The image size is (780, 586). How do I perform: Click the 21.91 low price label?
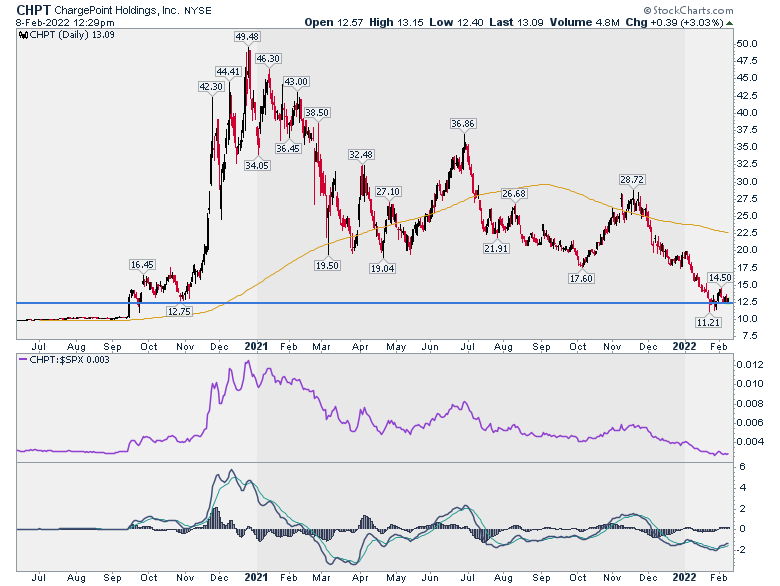click(x=496, y=248)
